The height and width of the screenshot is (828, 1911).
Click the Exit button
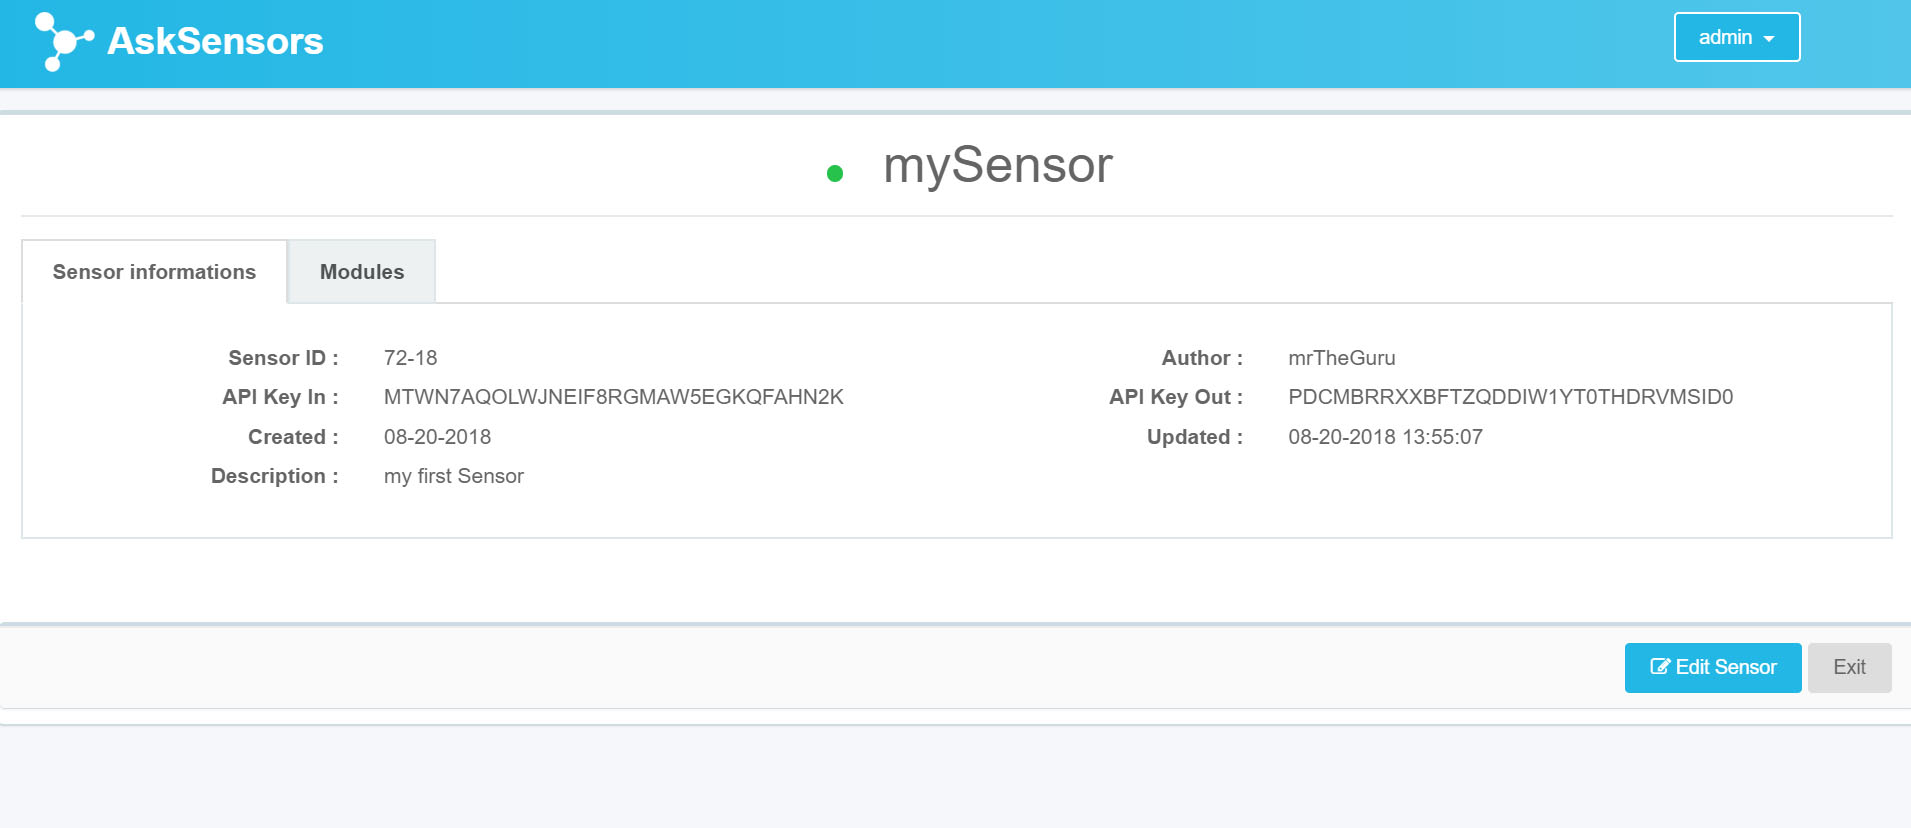tap(1849, 668)
